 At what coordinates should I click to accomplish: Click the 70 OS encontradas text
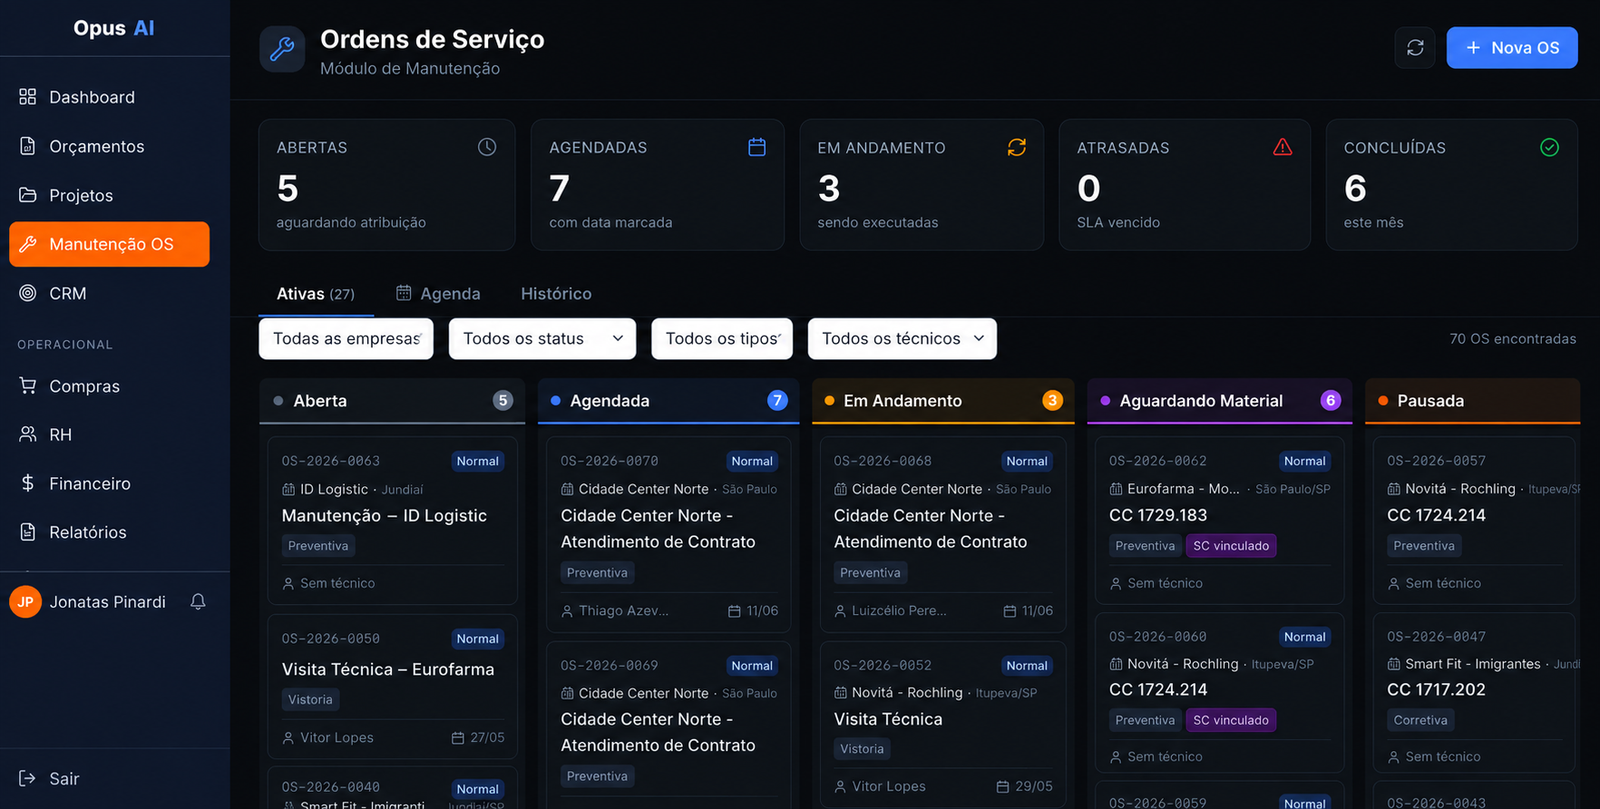click(x=1513, y=339)
